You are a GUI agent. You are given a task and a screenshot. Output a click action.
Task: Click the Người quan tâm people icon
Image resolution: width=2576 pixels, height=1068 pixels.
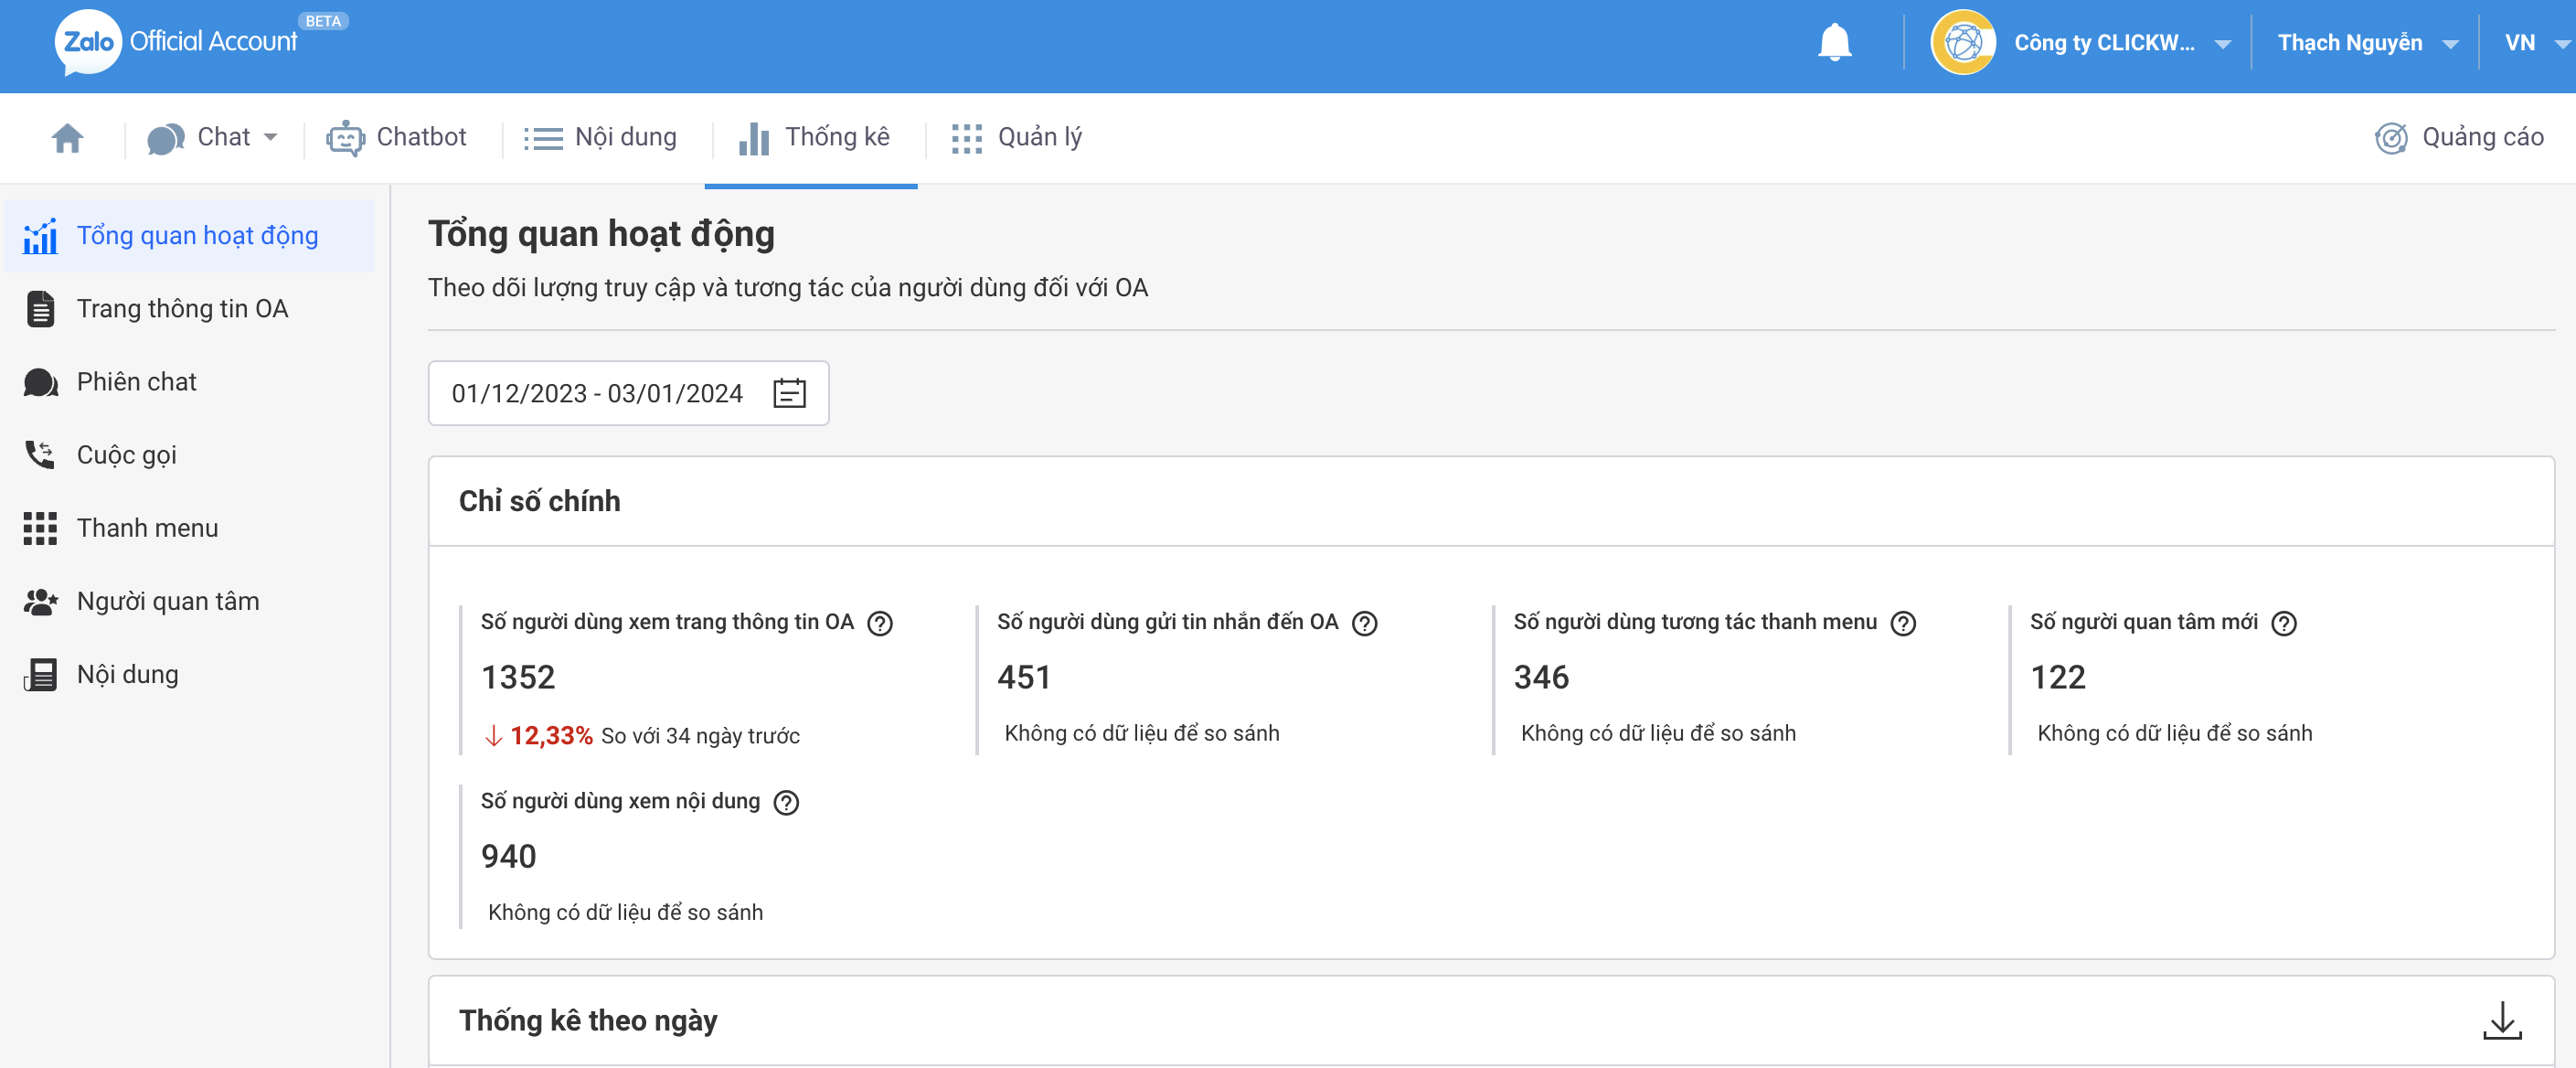click(x=40, y=601)
